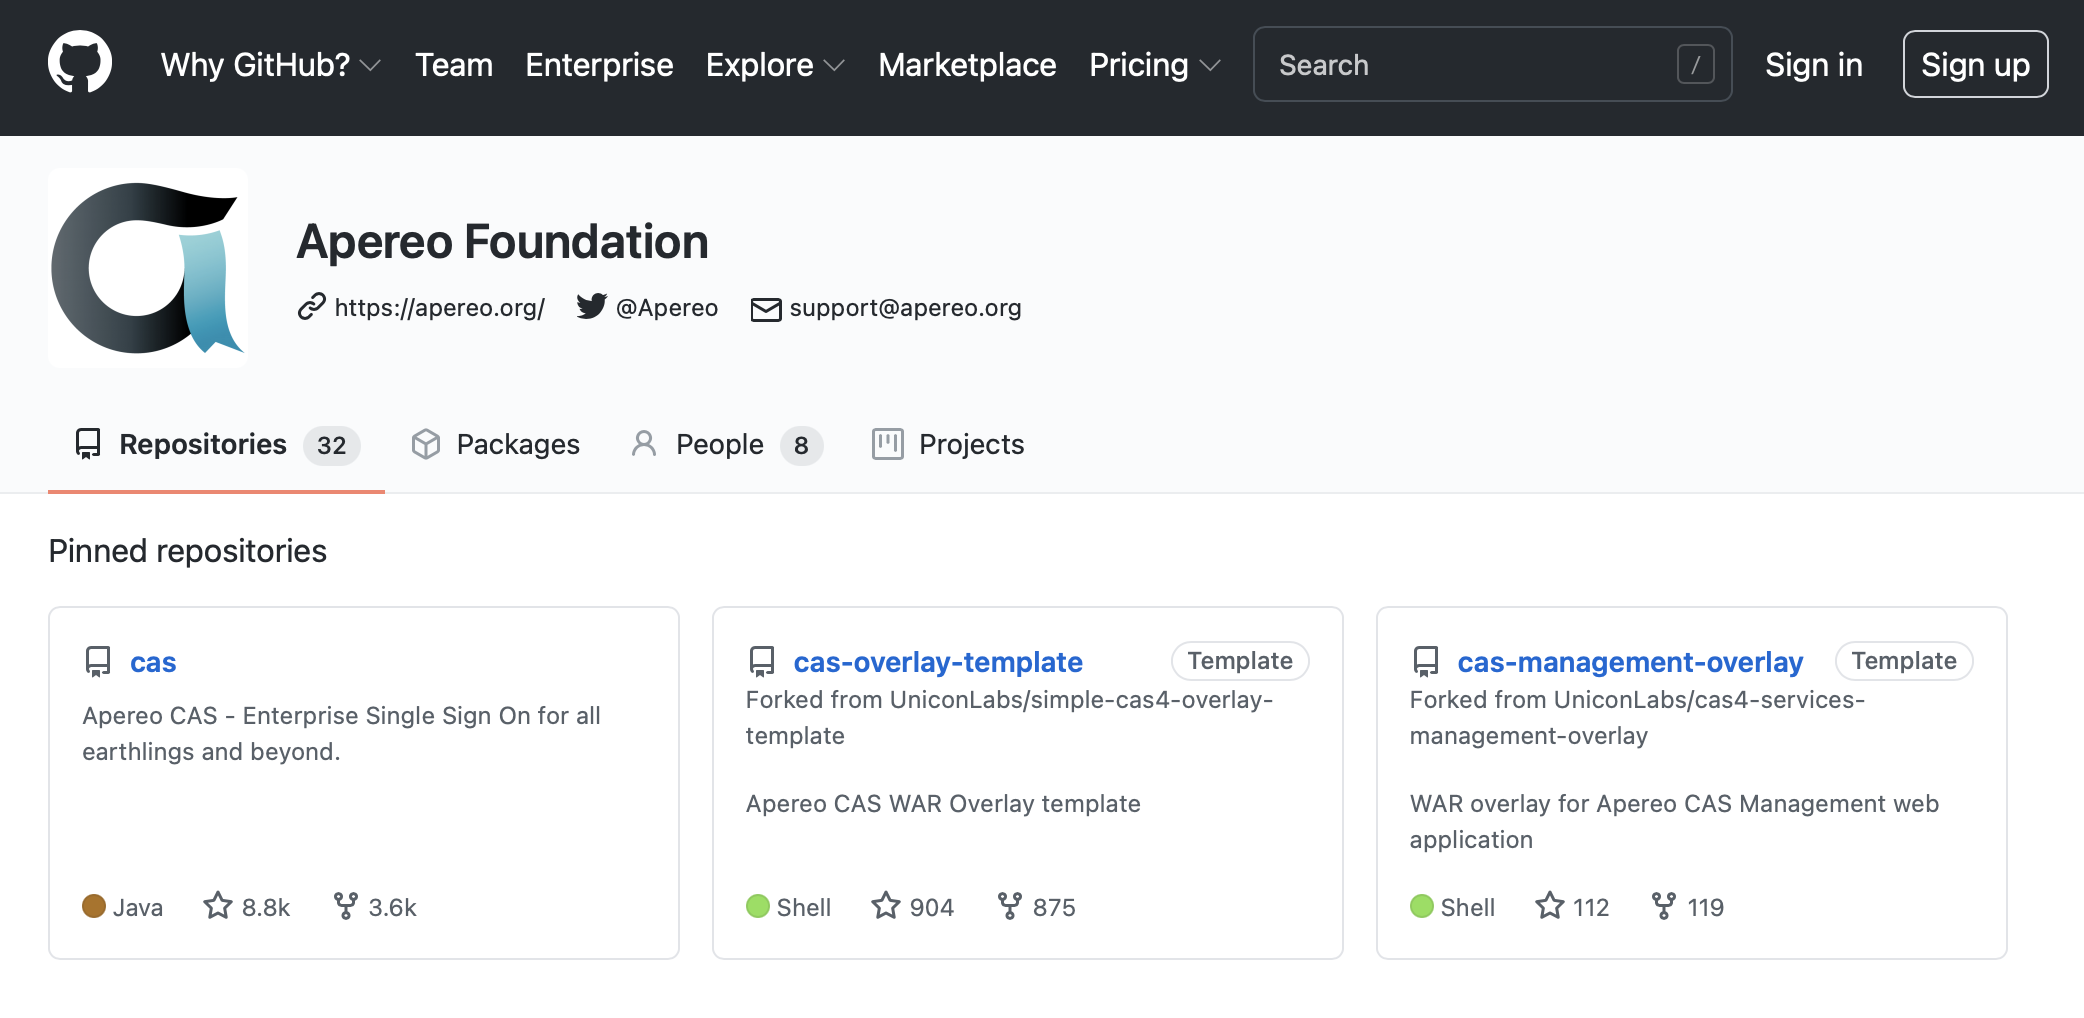This screenshot has width=2084, height=1018.
Task: Click the Sign in link
Action: [1813, 65]
